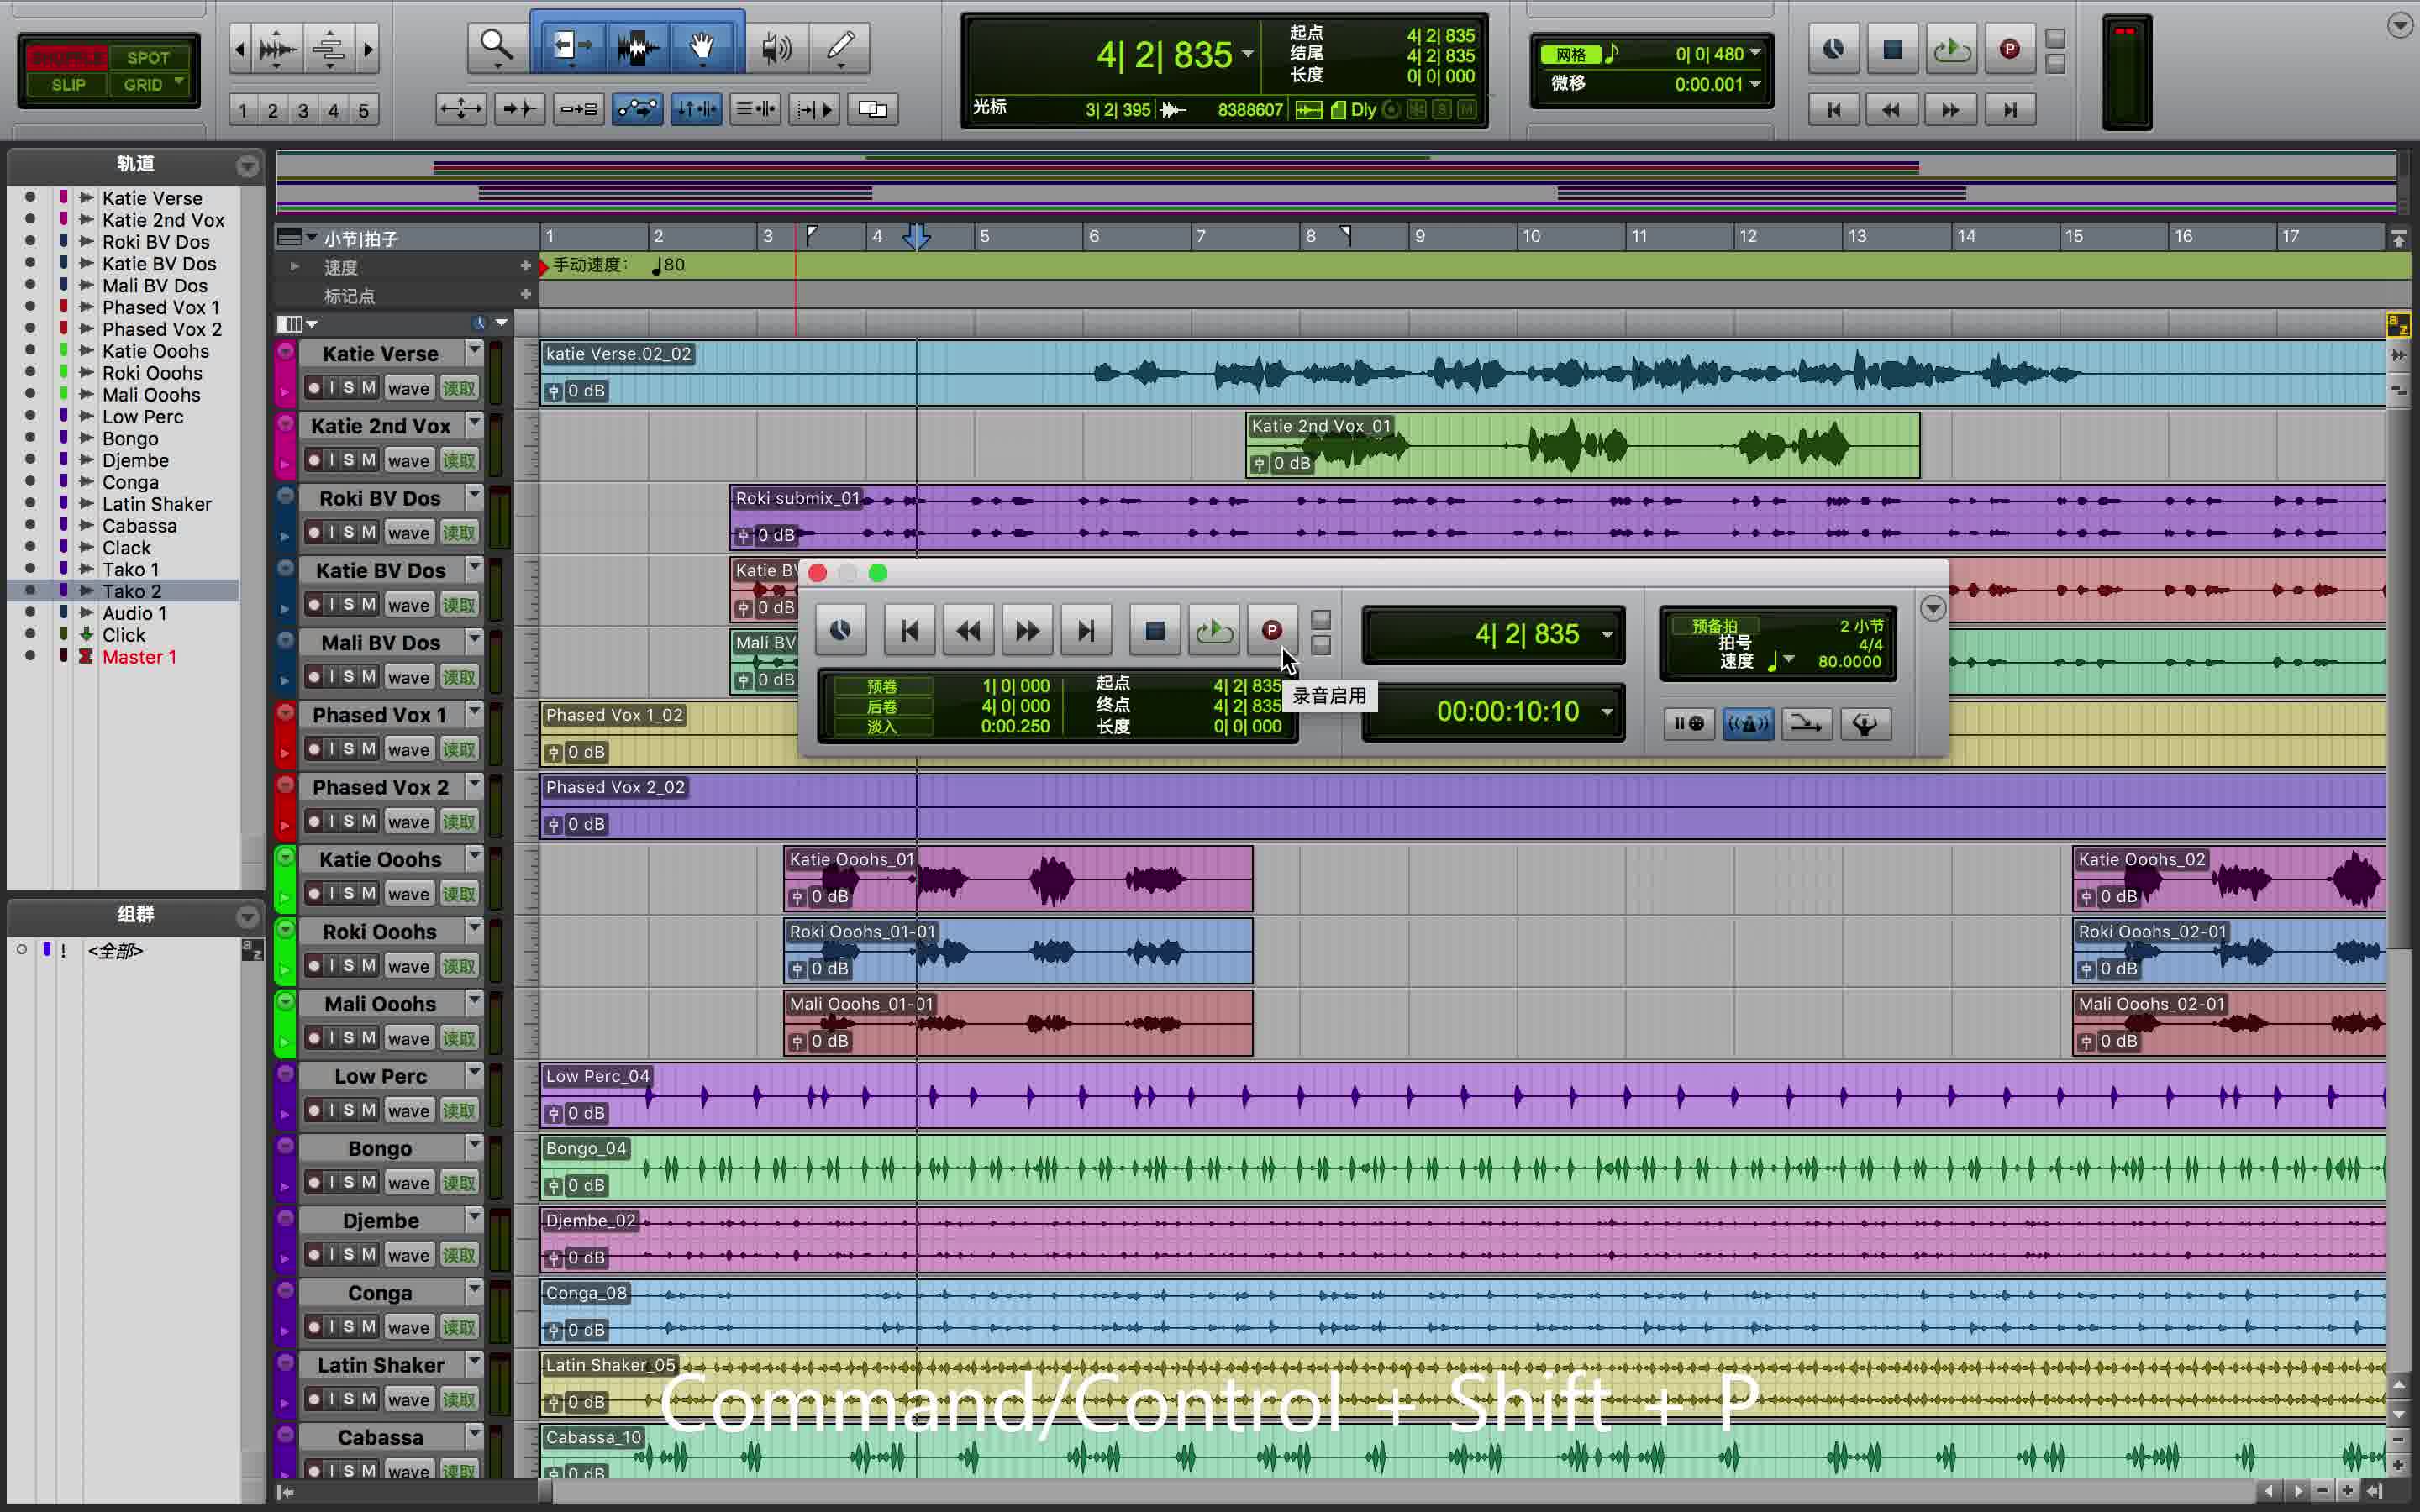Click wave view button on Conga track

pos(408,1327)
